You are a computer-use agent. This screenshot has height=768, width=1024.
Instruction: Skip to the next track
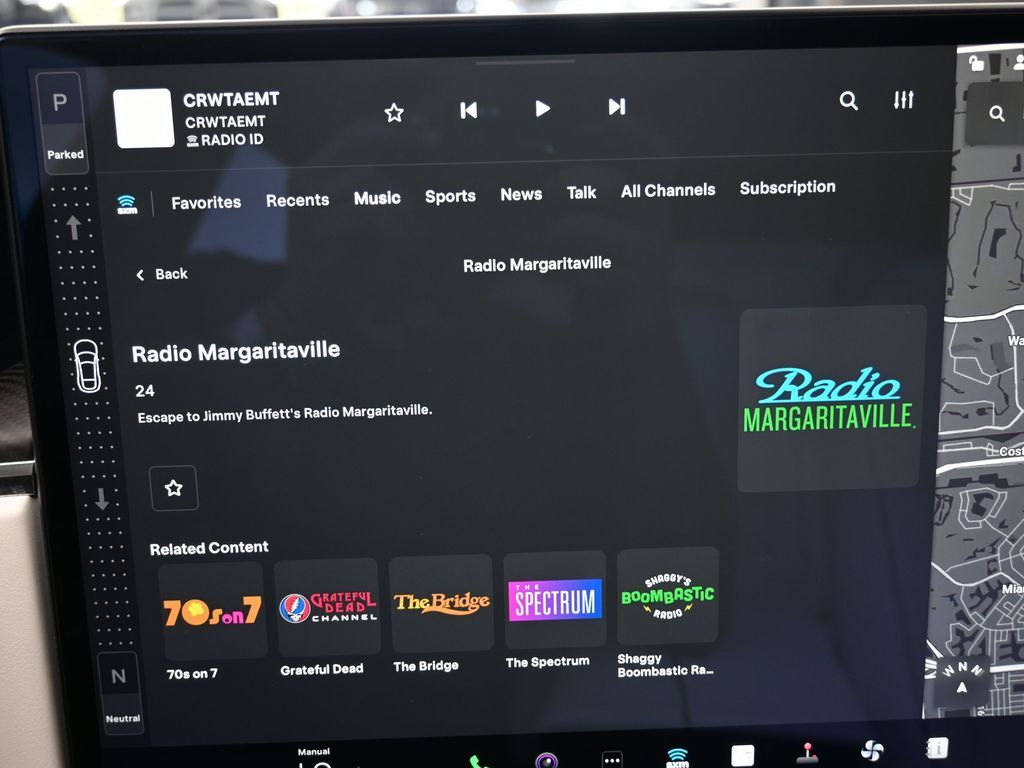[x=617, y=106]
